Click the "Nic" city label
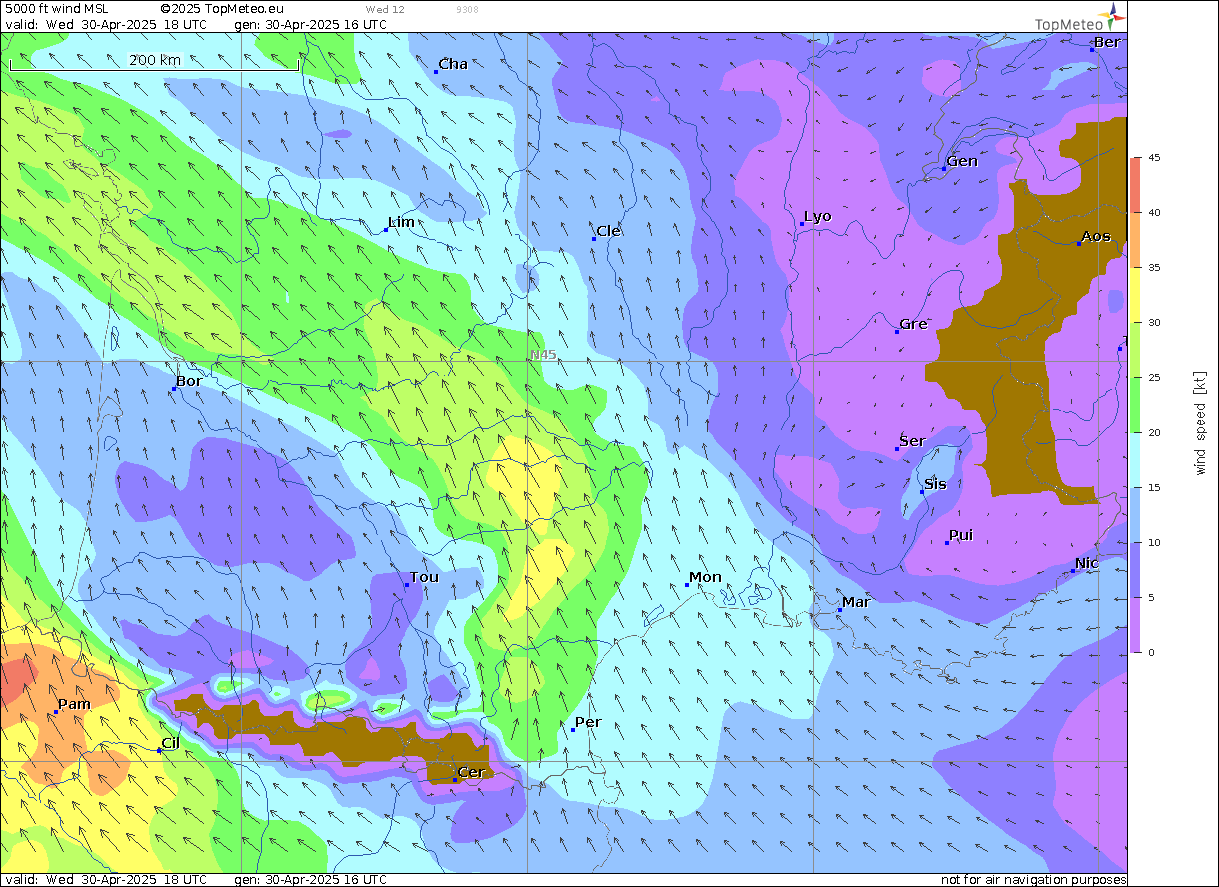The width and height of the screenshot is (1219, 887). (x=1087, y=563)
